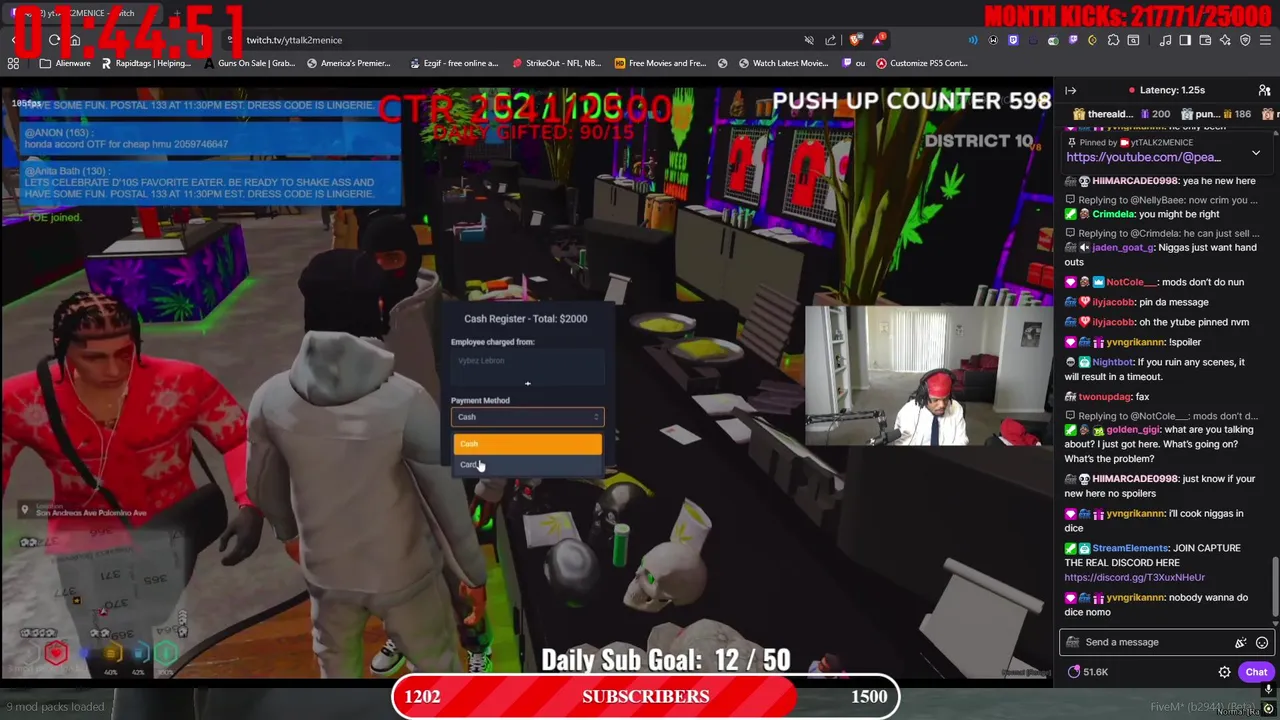Image resolution: width=1280 pixels, height=720 pixels.
Task: Click the share icon in address bar
Action: coord(831,40)
